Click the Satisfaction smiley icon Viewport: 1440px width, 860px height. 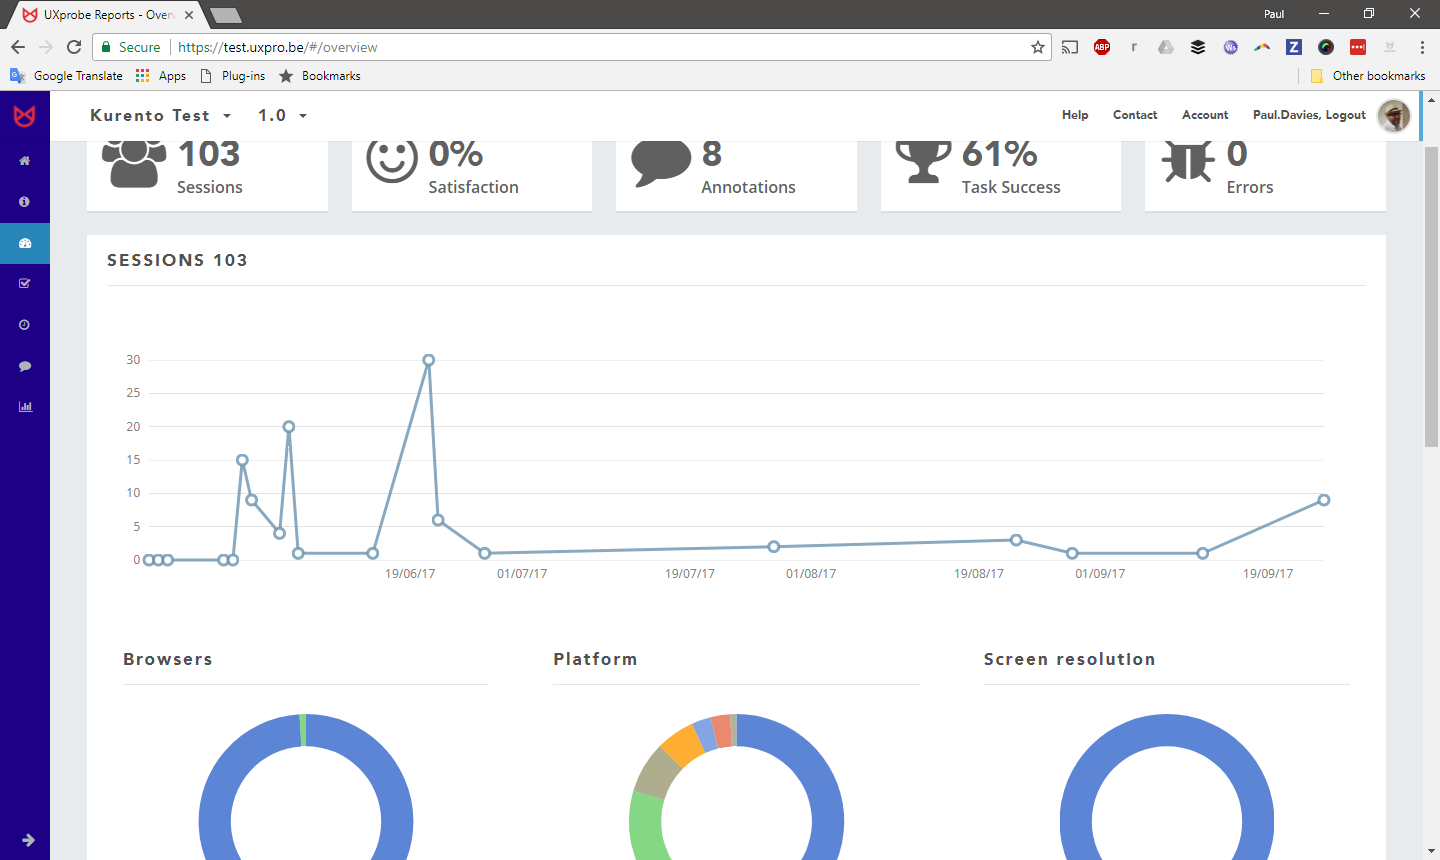[391, 159]
